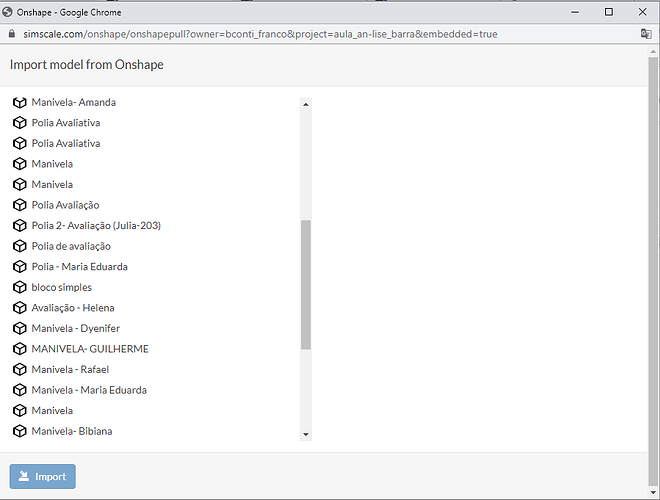Select the Avaliação - Helena model

point(73,308)
